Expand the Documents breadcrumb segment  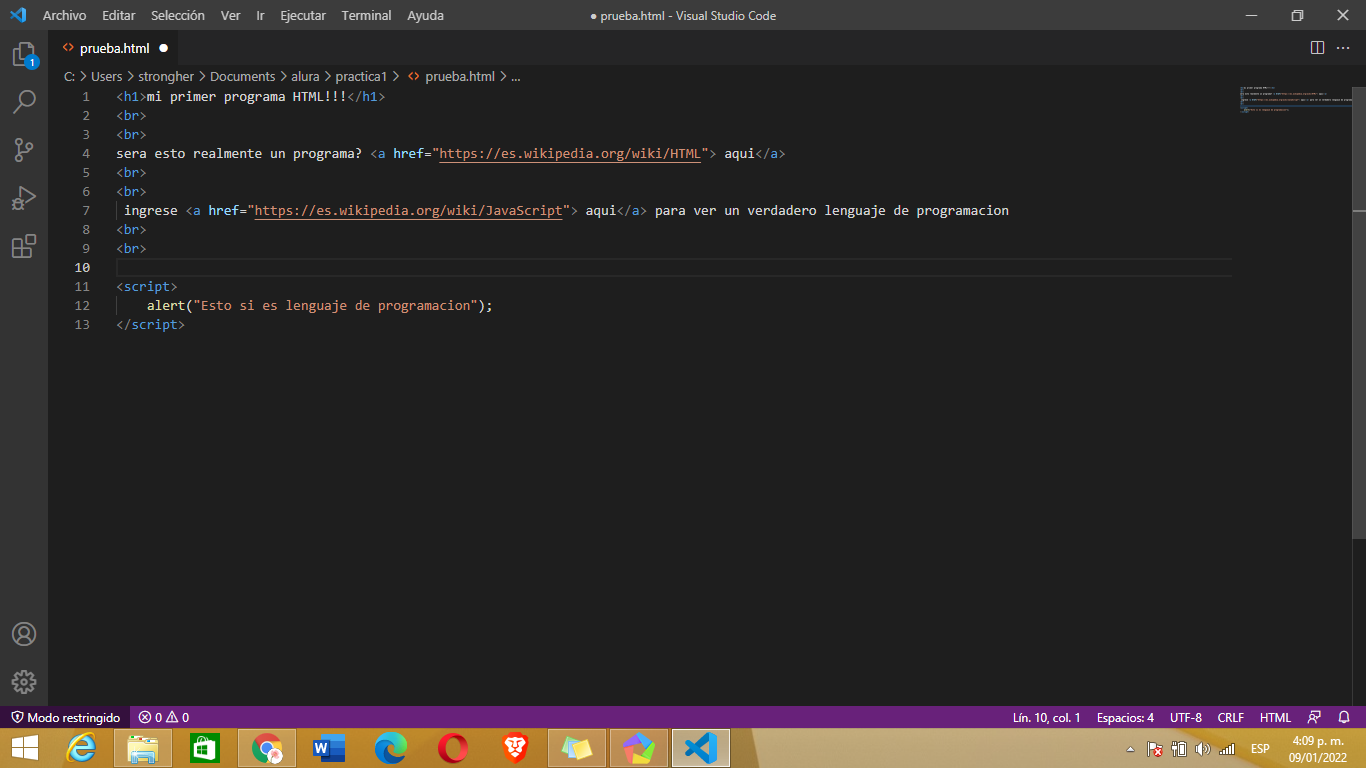click(x=242, y=76)
